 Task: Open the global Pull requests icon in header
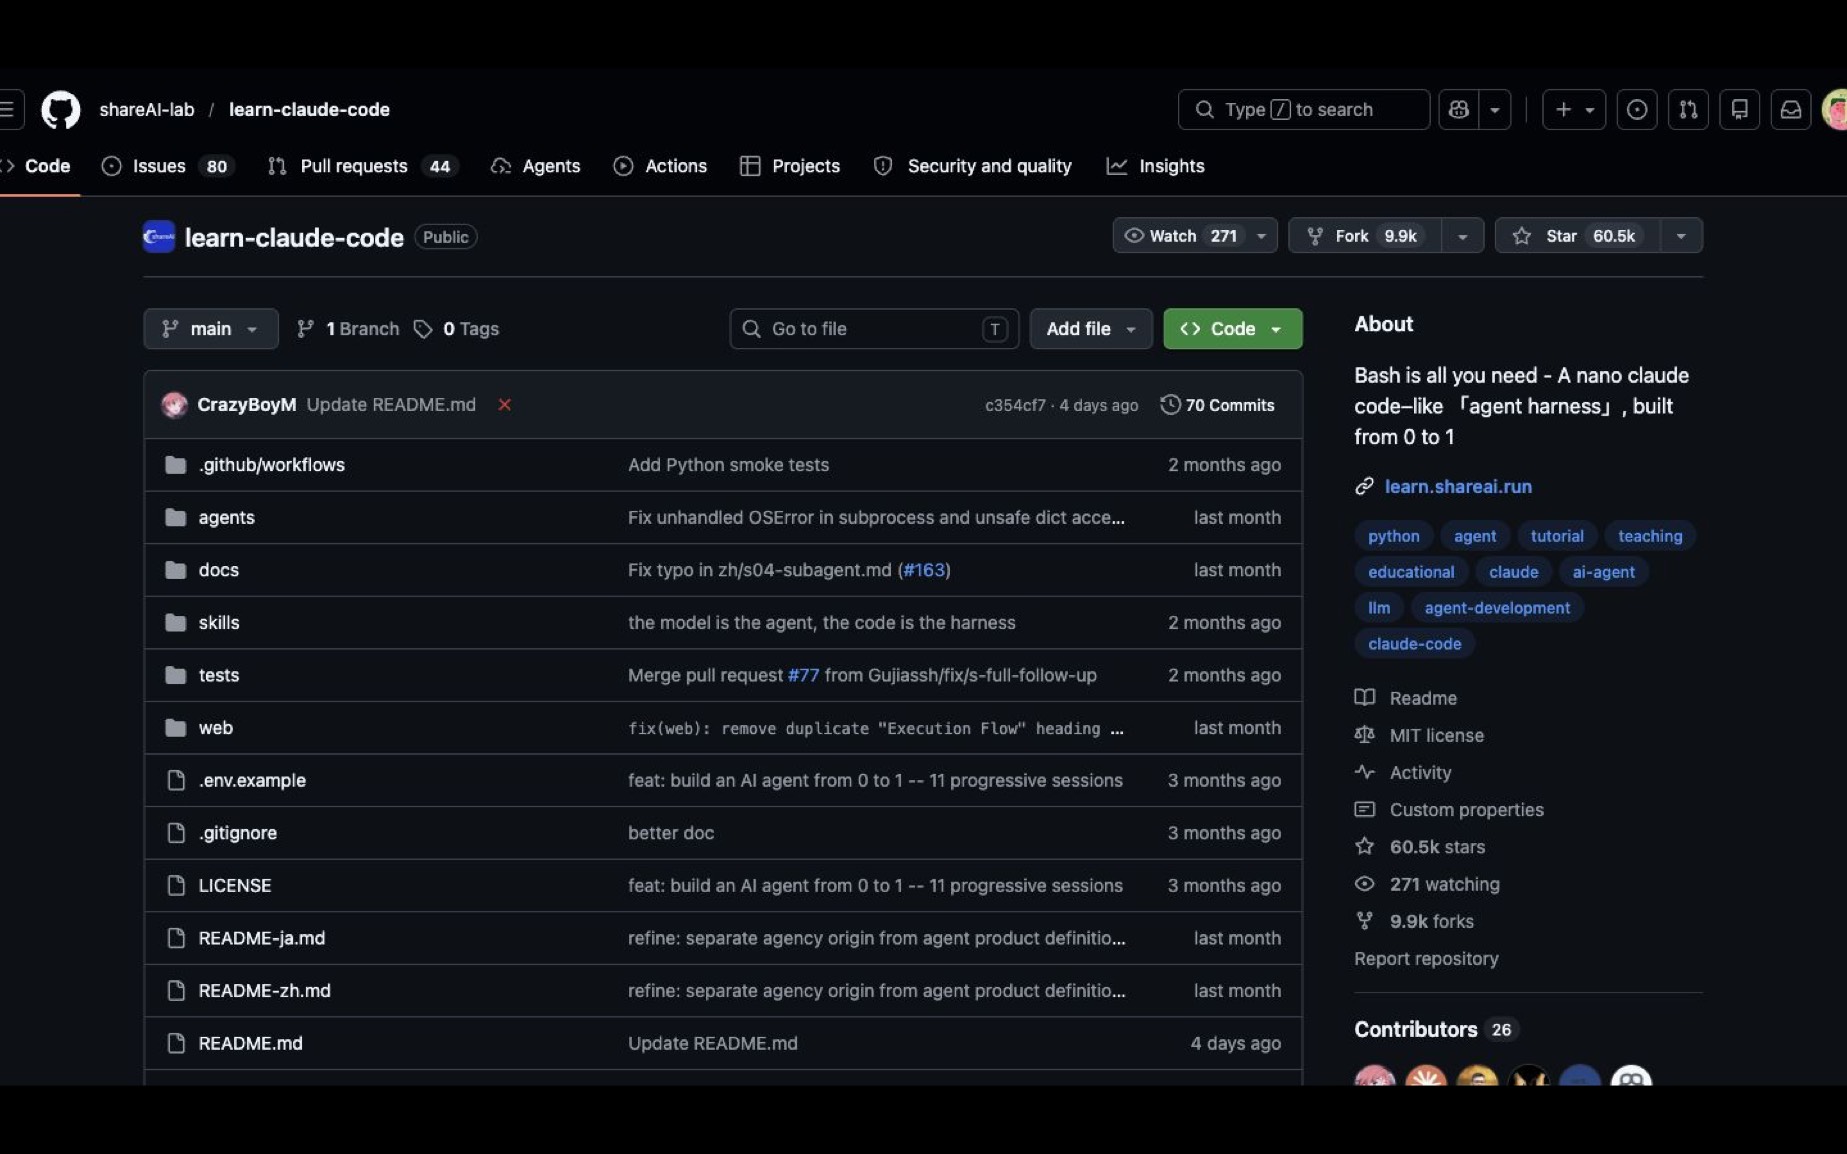click(1688, 110)
